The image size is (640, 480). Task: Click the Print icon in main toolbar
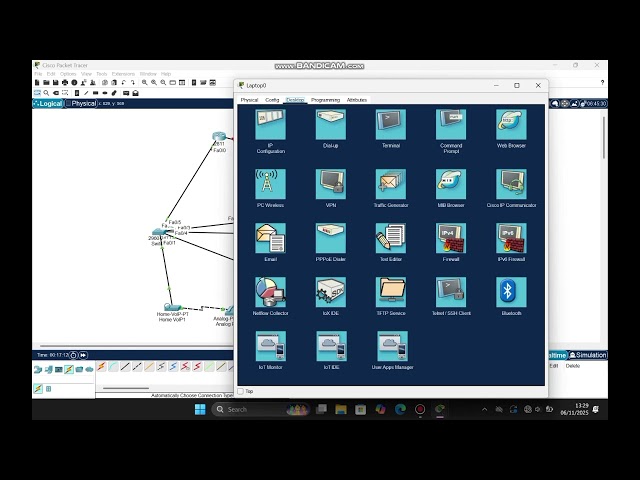pos(65,82)
